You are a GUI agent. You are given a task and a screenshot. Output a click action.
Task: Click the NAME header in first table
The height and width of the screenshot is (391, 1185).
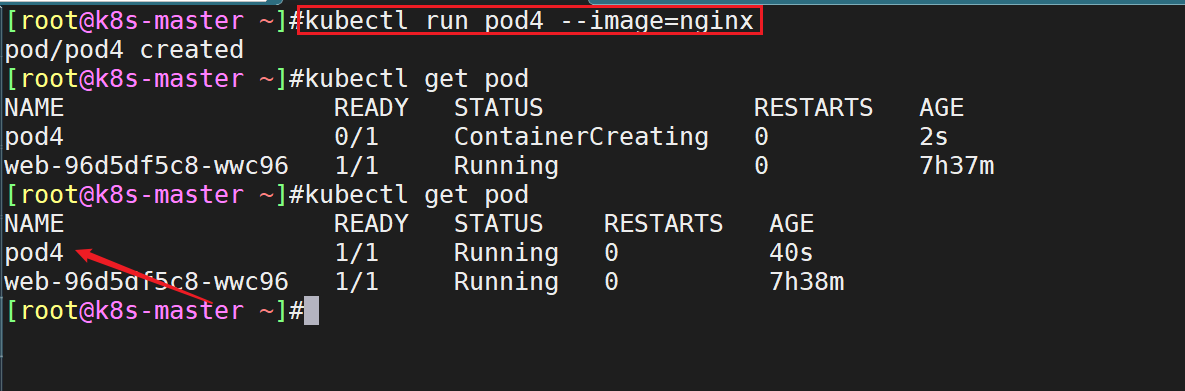point(35,108)
